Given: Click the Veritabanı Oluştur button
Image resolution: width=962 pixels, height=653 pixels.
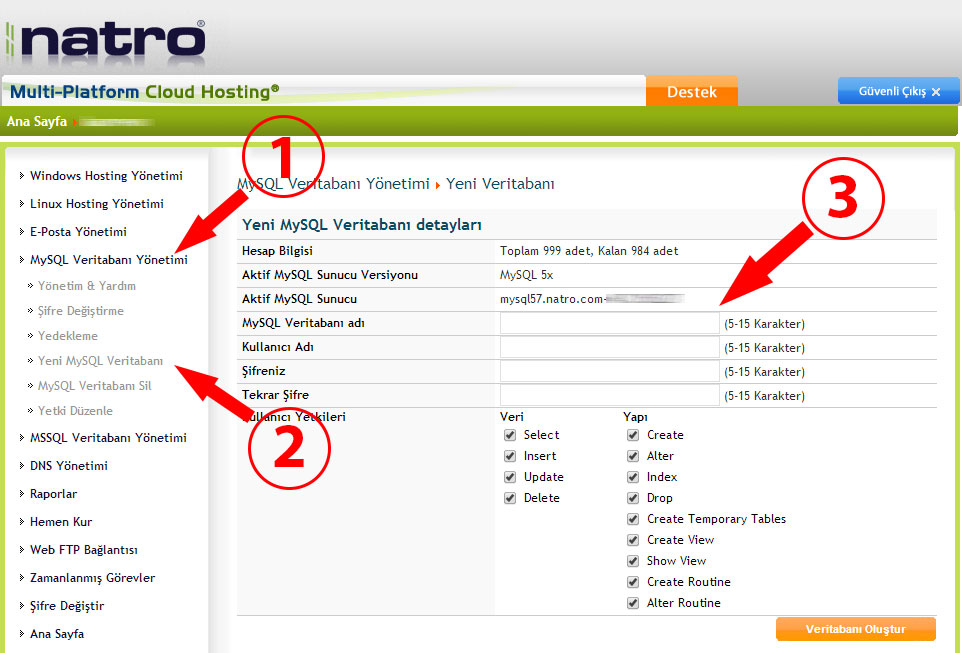Looking at the screenshot, I should pos(856,629).
